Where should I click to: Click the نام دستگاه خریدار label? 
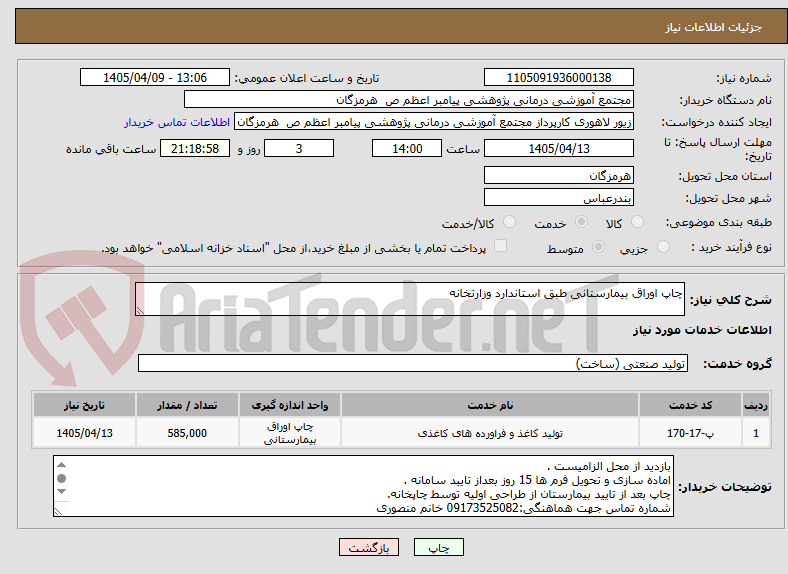726,100
